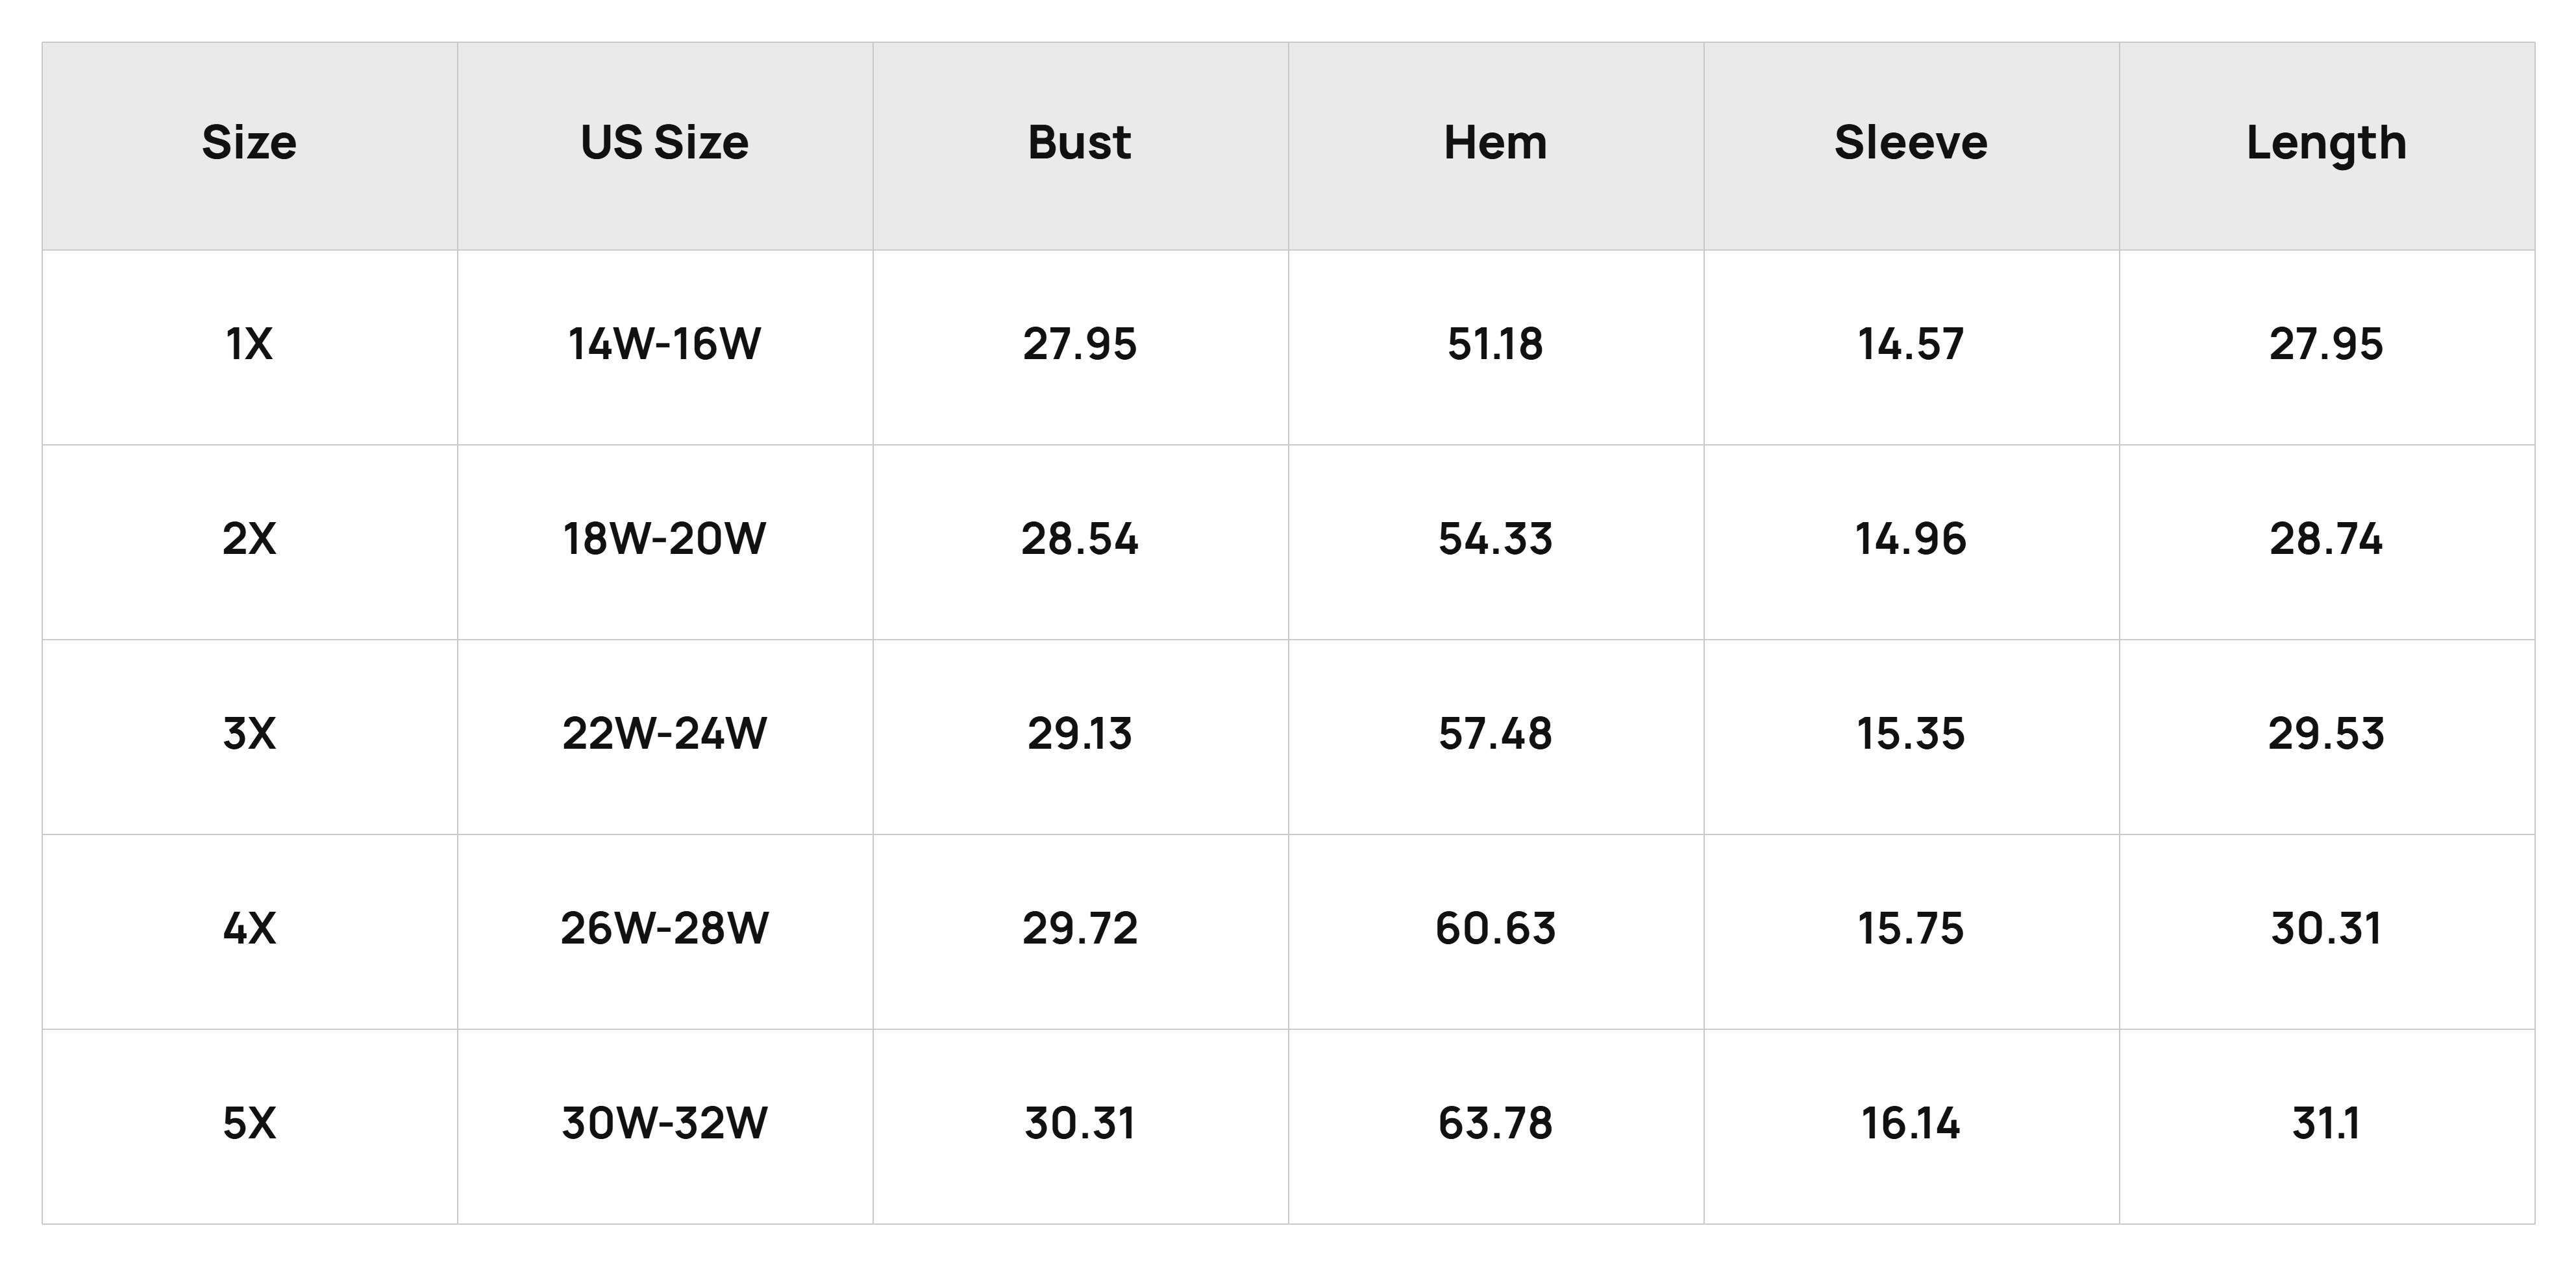Select the 1X size cell

click(x=249, y=345)
